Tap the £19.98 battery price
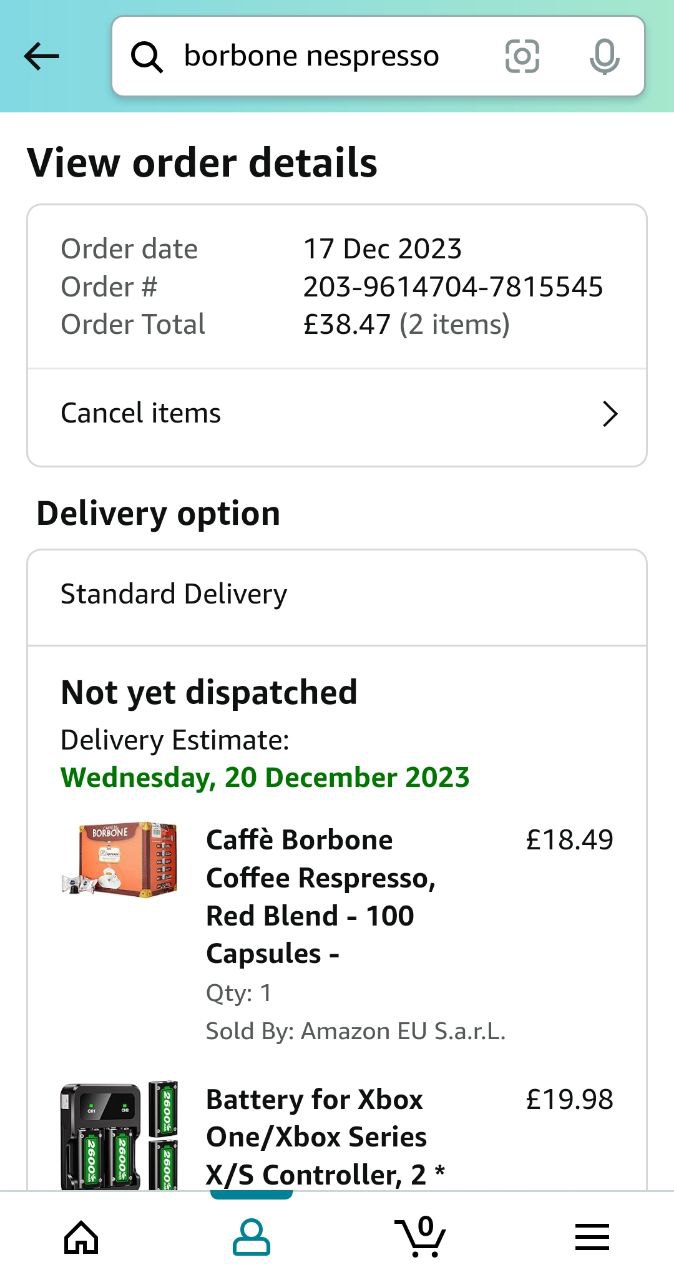Image resolution: width=674 pixels, height=1280 pixels. click(569, 1100)
